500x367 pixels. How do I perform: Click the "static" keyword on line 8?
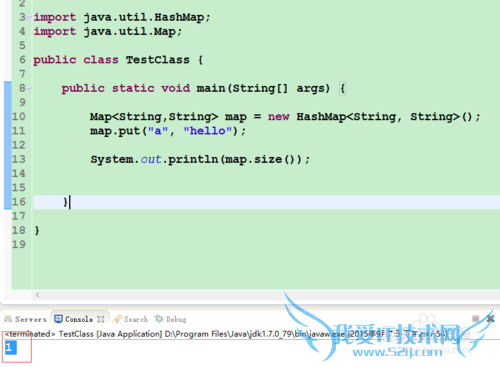click(x=133, y=88)
